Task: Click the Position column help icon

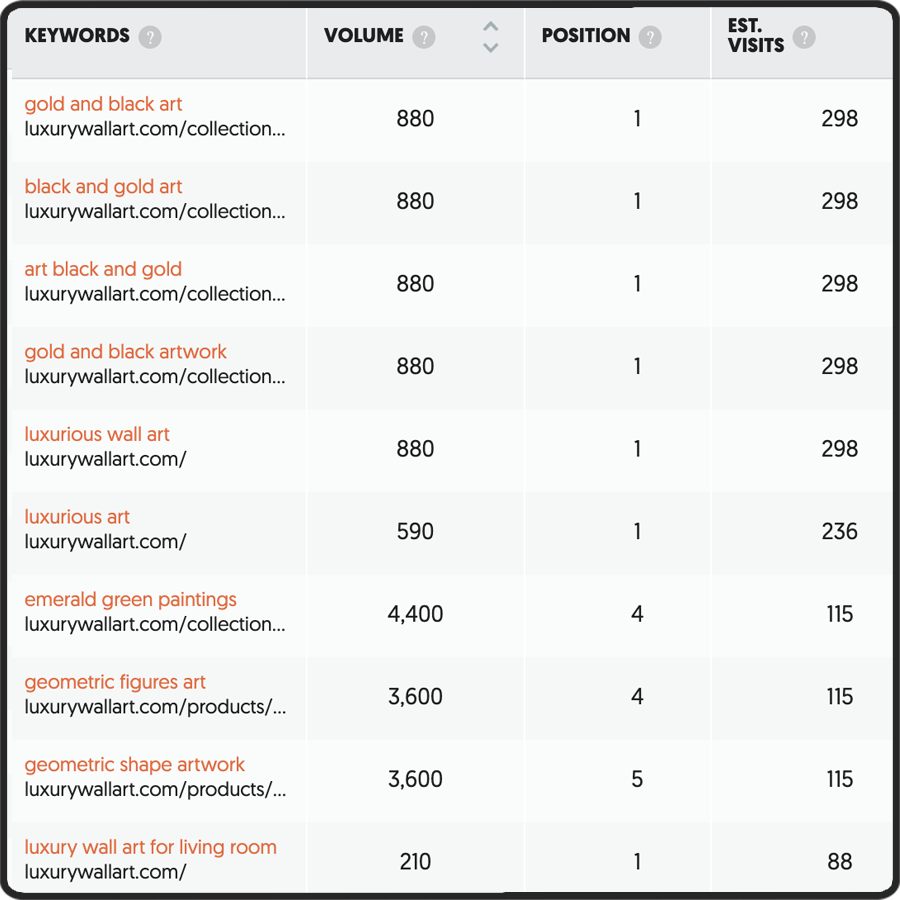Action: (650, 38)
